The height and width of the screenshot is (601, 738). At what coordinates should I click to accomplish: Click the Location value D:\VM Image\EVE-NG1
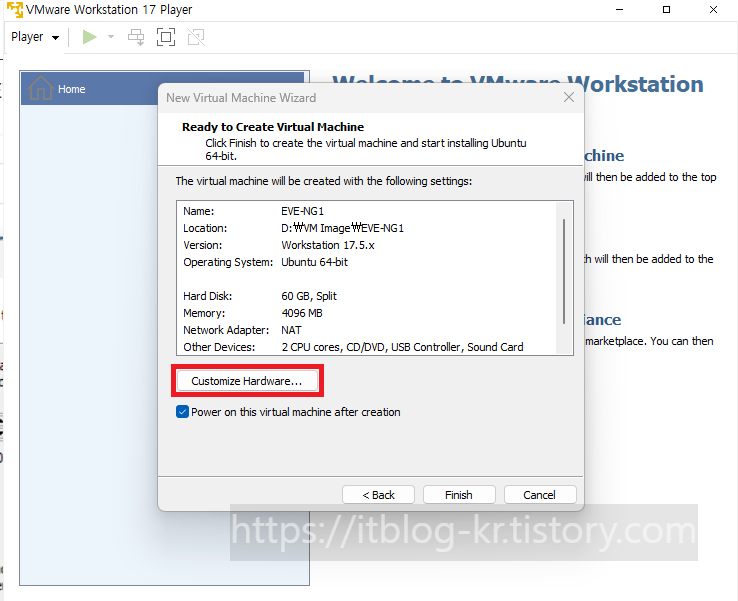point(343,228)
